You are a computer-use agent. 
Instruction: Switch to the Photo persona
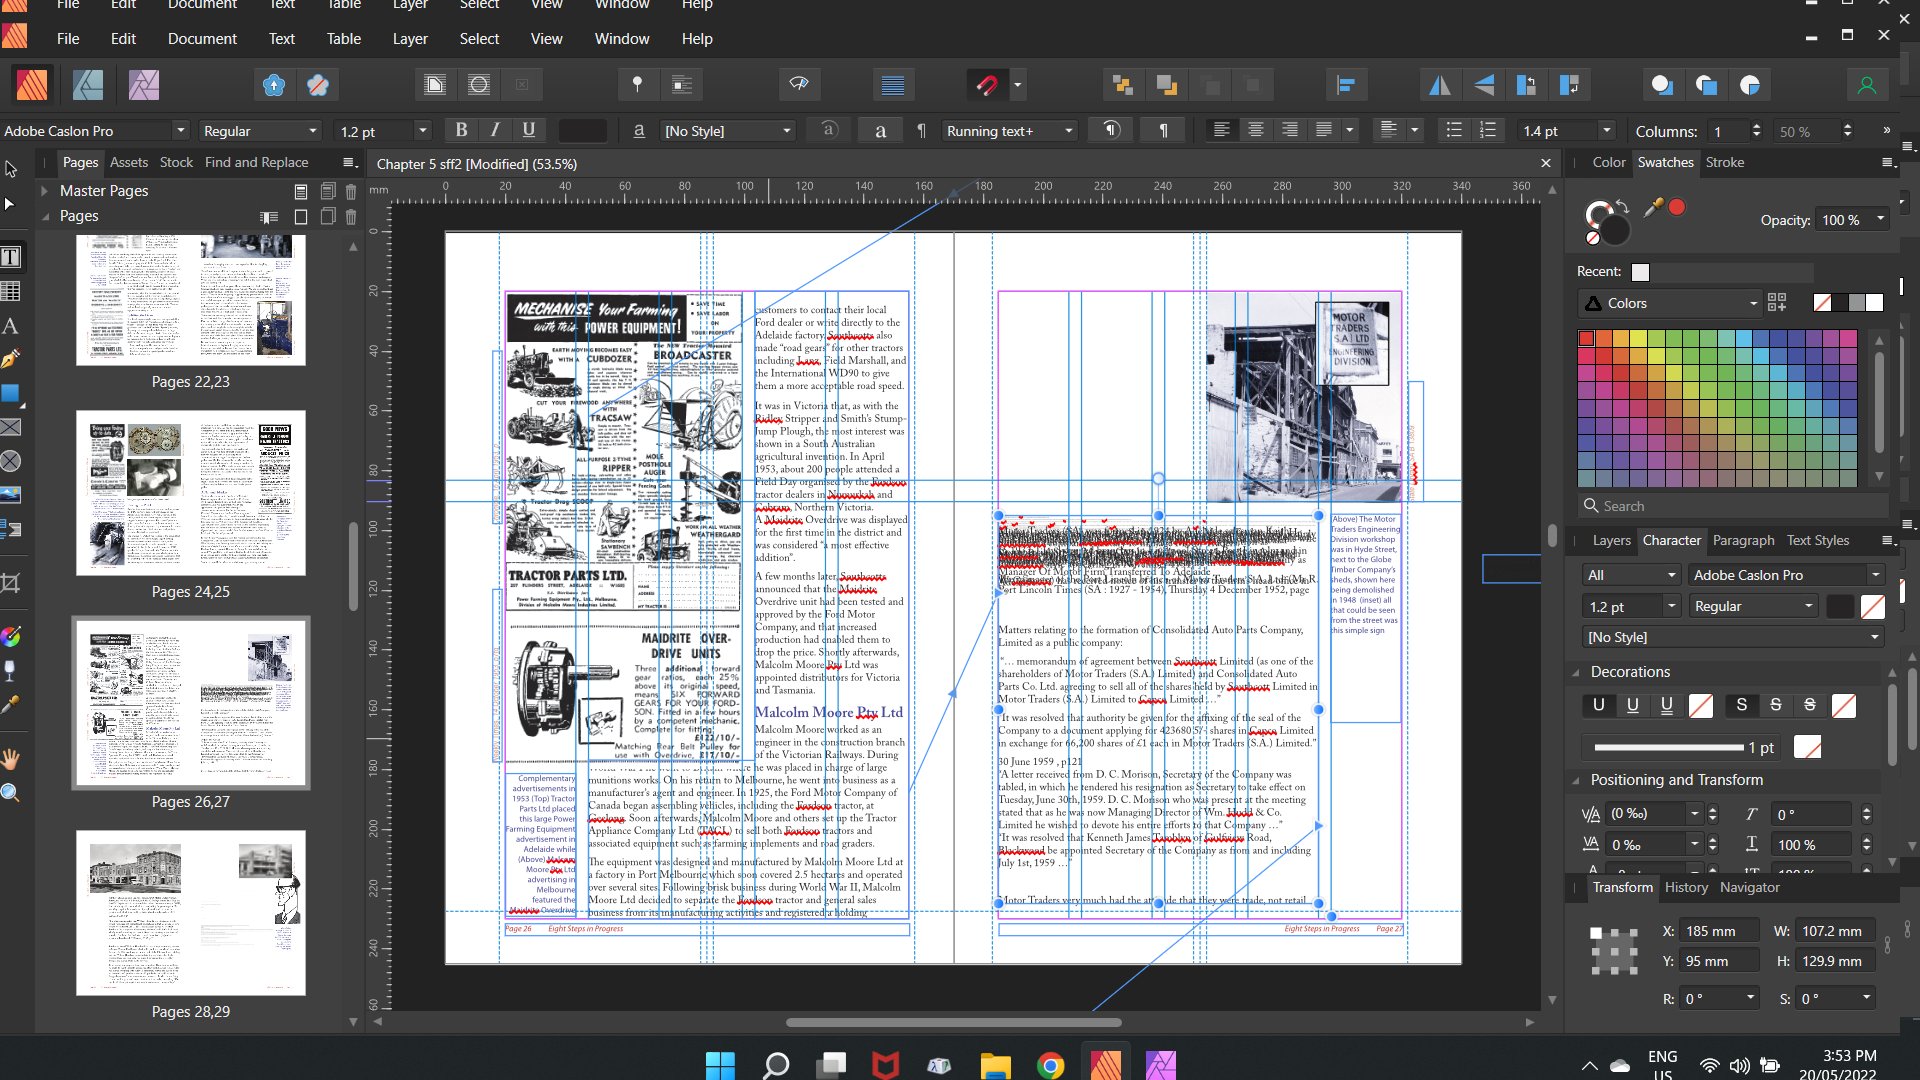tap(144, 85)
